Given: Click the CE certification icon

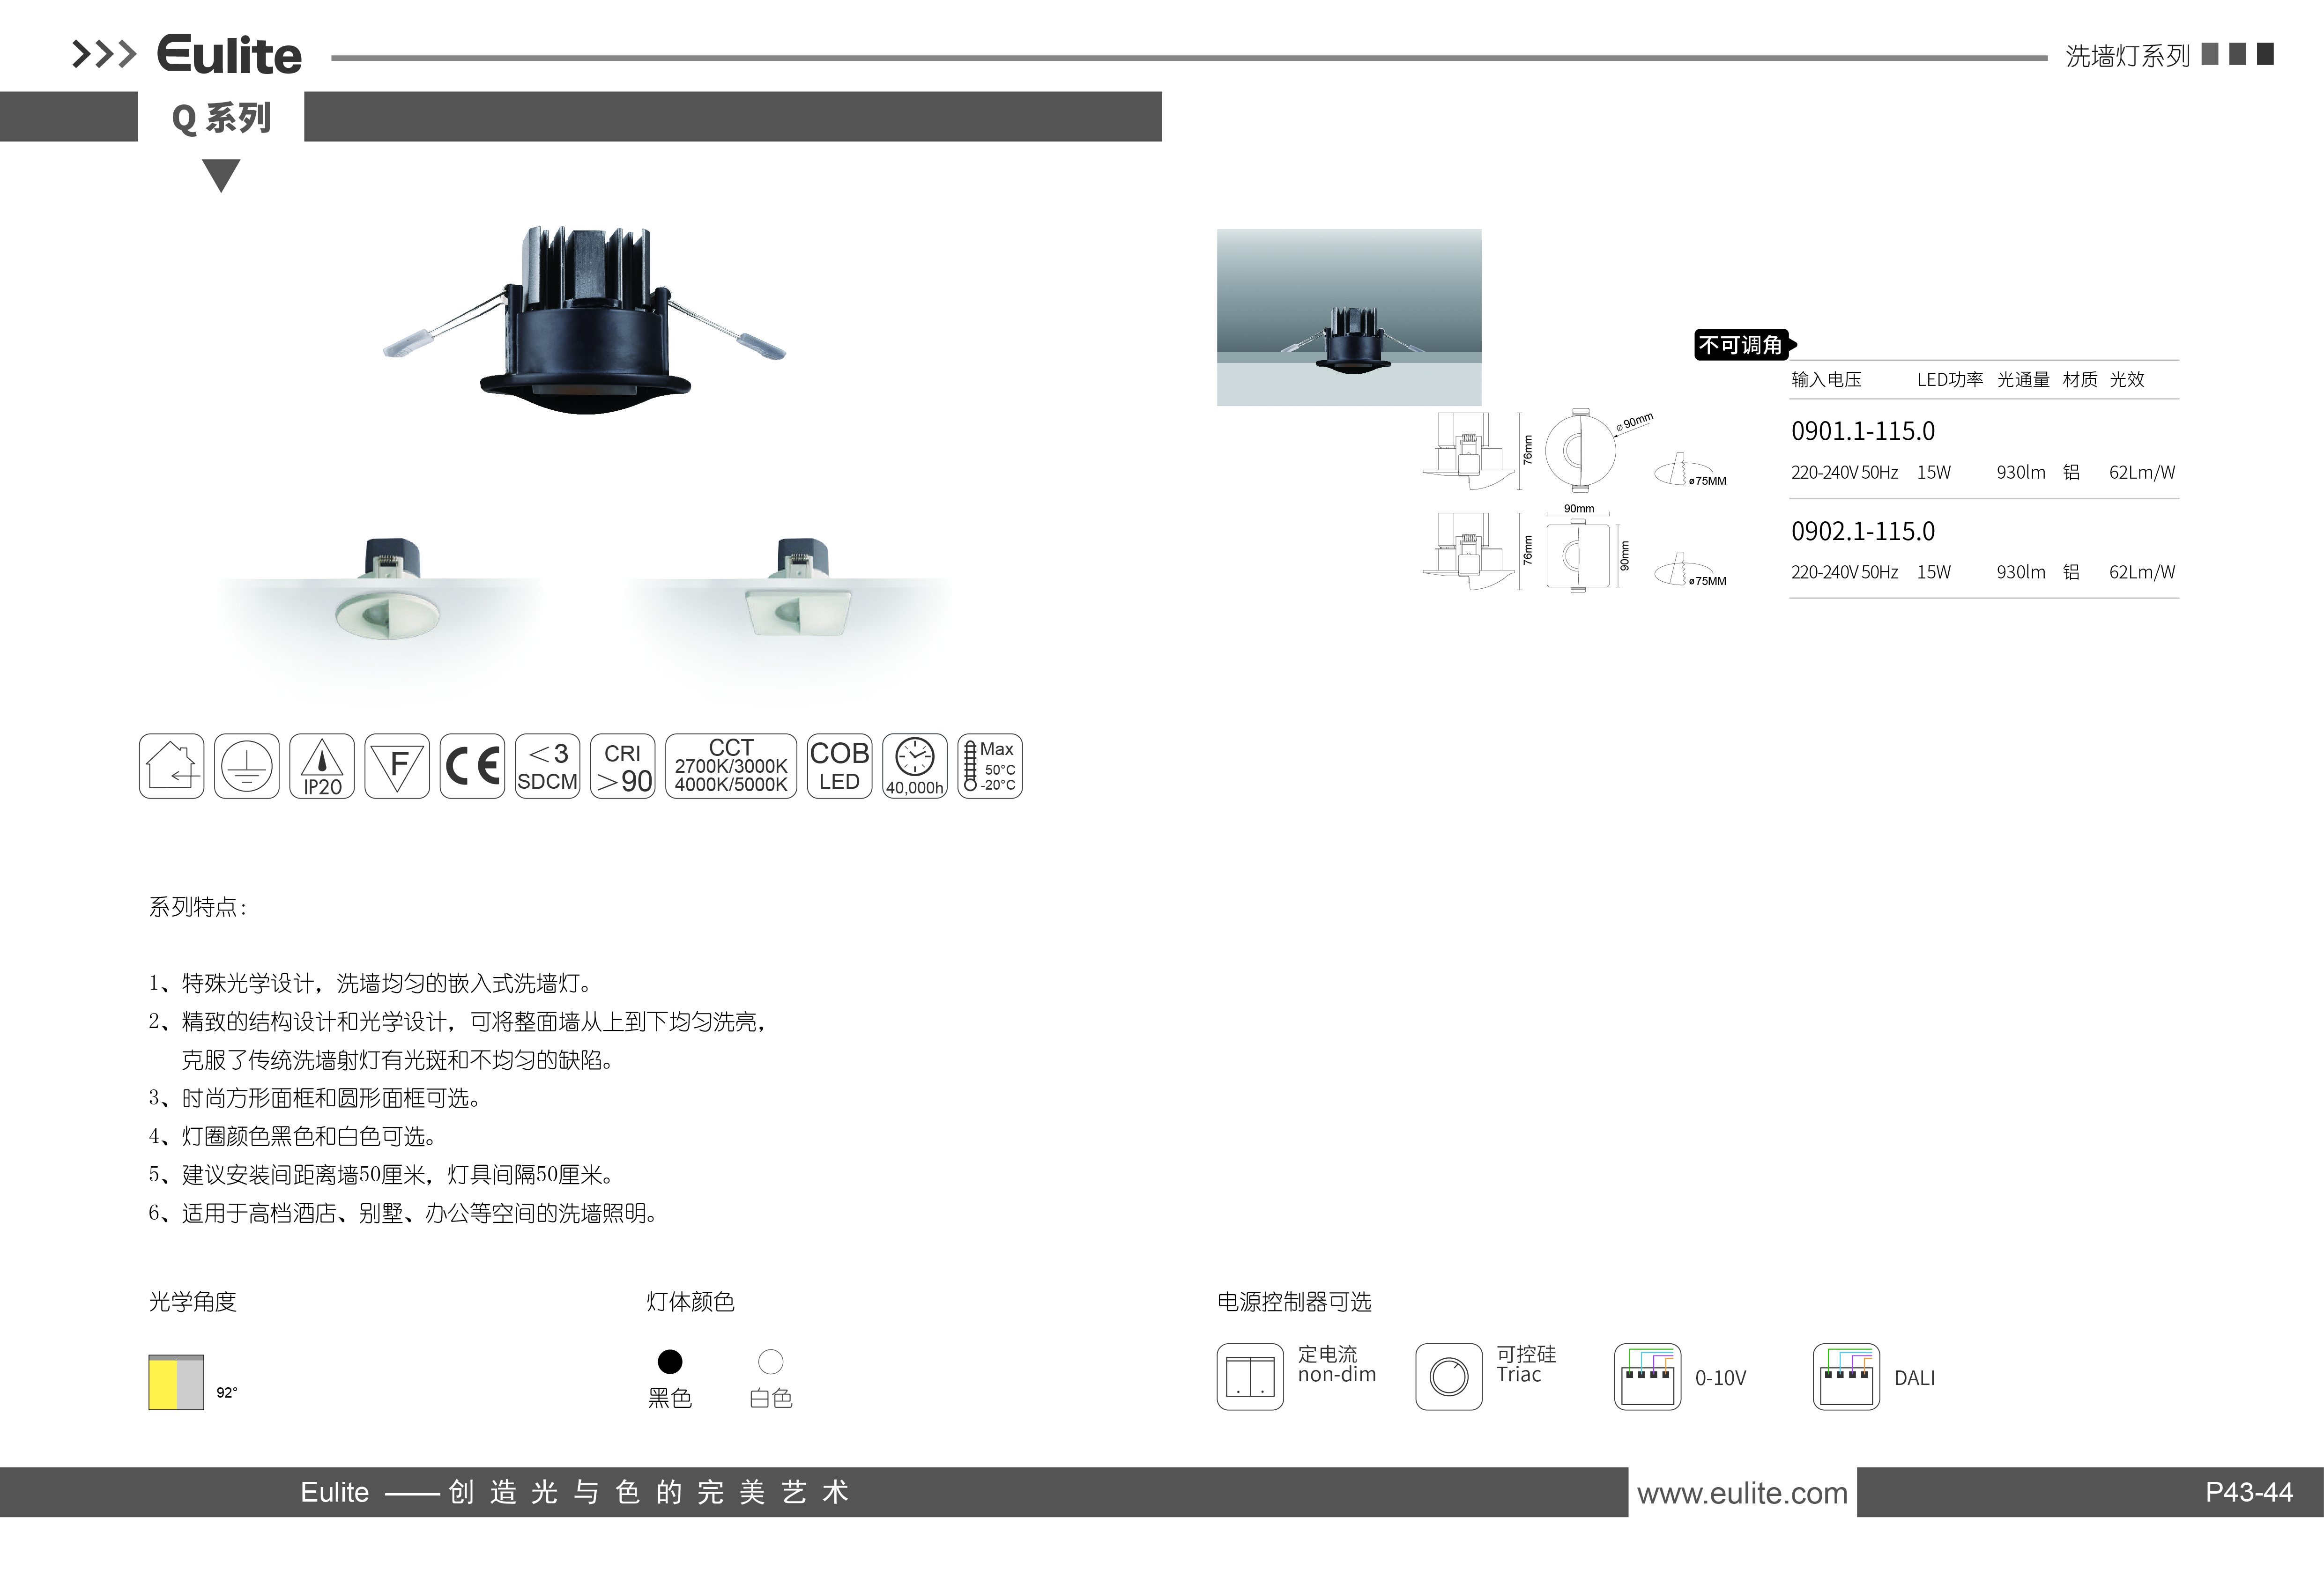Looking at the screenshot, I should point(472,766).
